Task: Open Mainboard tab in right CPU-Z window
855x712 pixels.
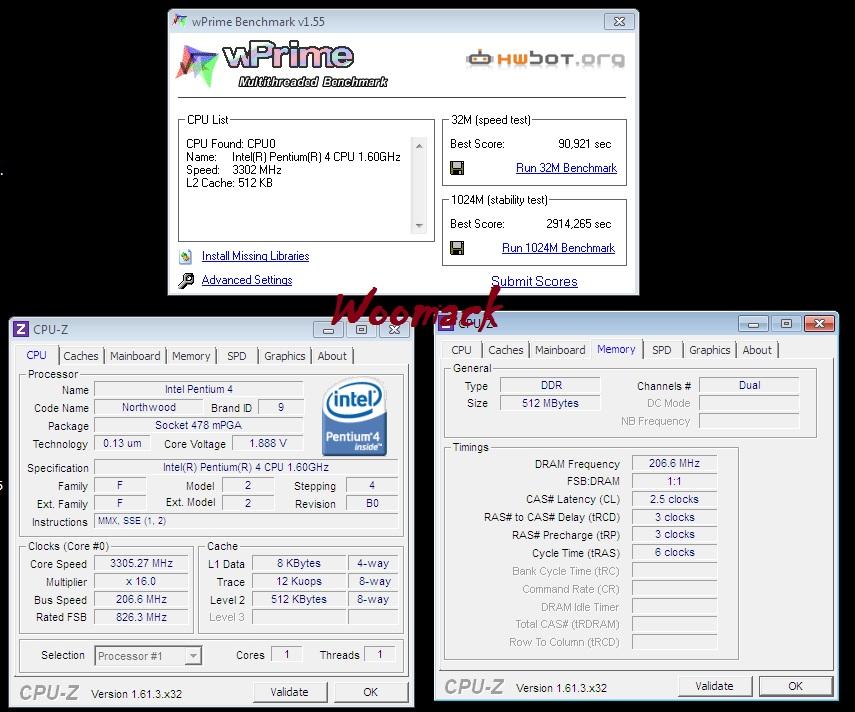Action: (x=560, y=350)
